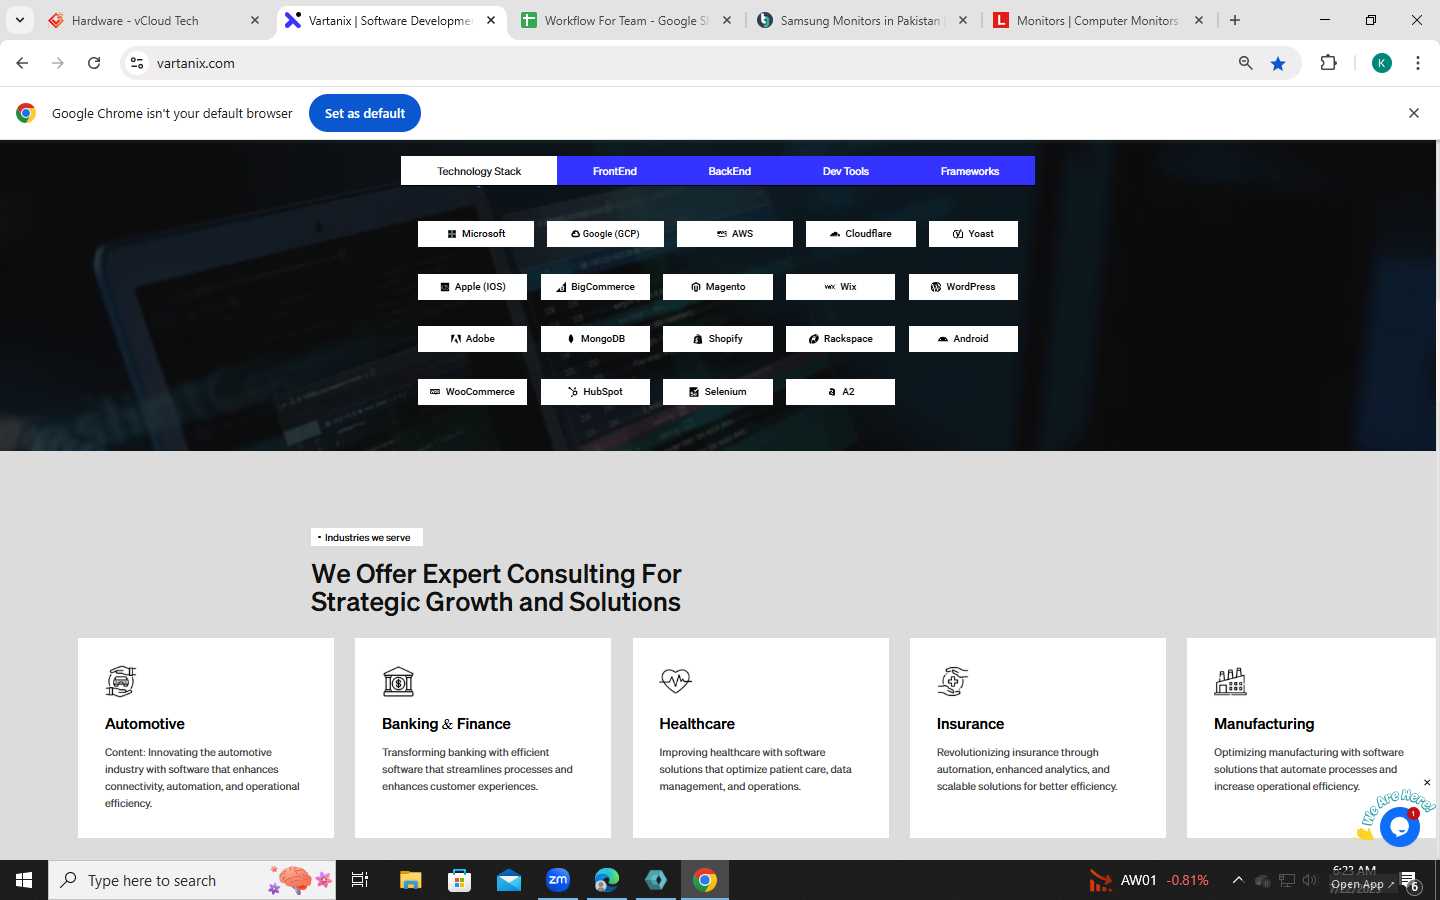Open the BackEnd tab
The image size is (1440, 900).
tap(729, 171)
